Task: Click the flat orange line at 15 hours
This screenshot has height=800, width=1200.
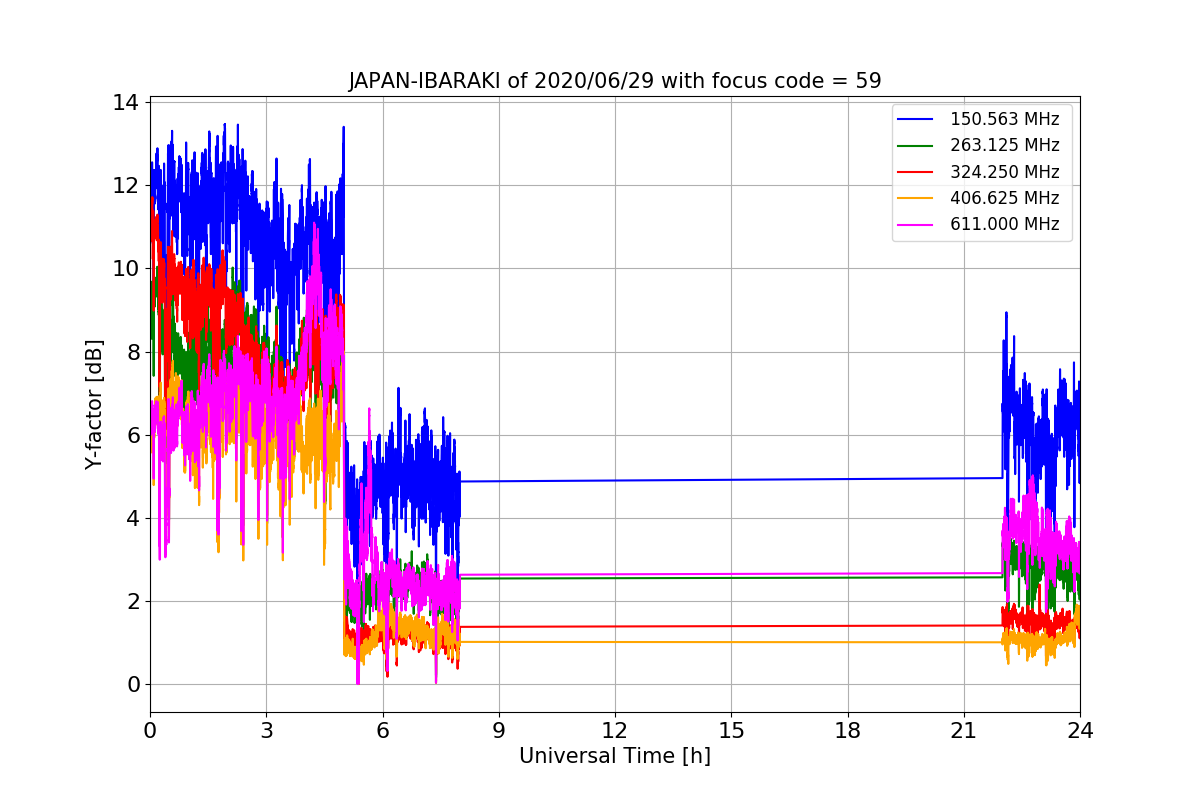Action: pos(731,642)
